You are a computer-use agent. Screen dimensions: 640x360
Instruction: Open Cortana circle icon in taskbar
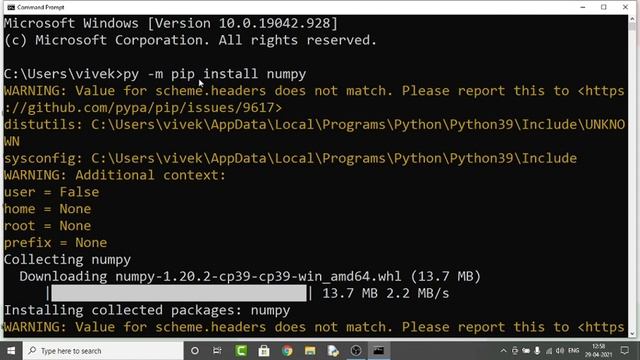tap(195, 351)
